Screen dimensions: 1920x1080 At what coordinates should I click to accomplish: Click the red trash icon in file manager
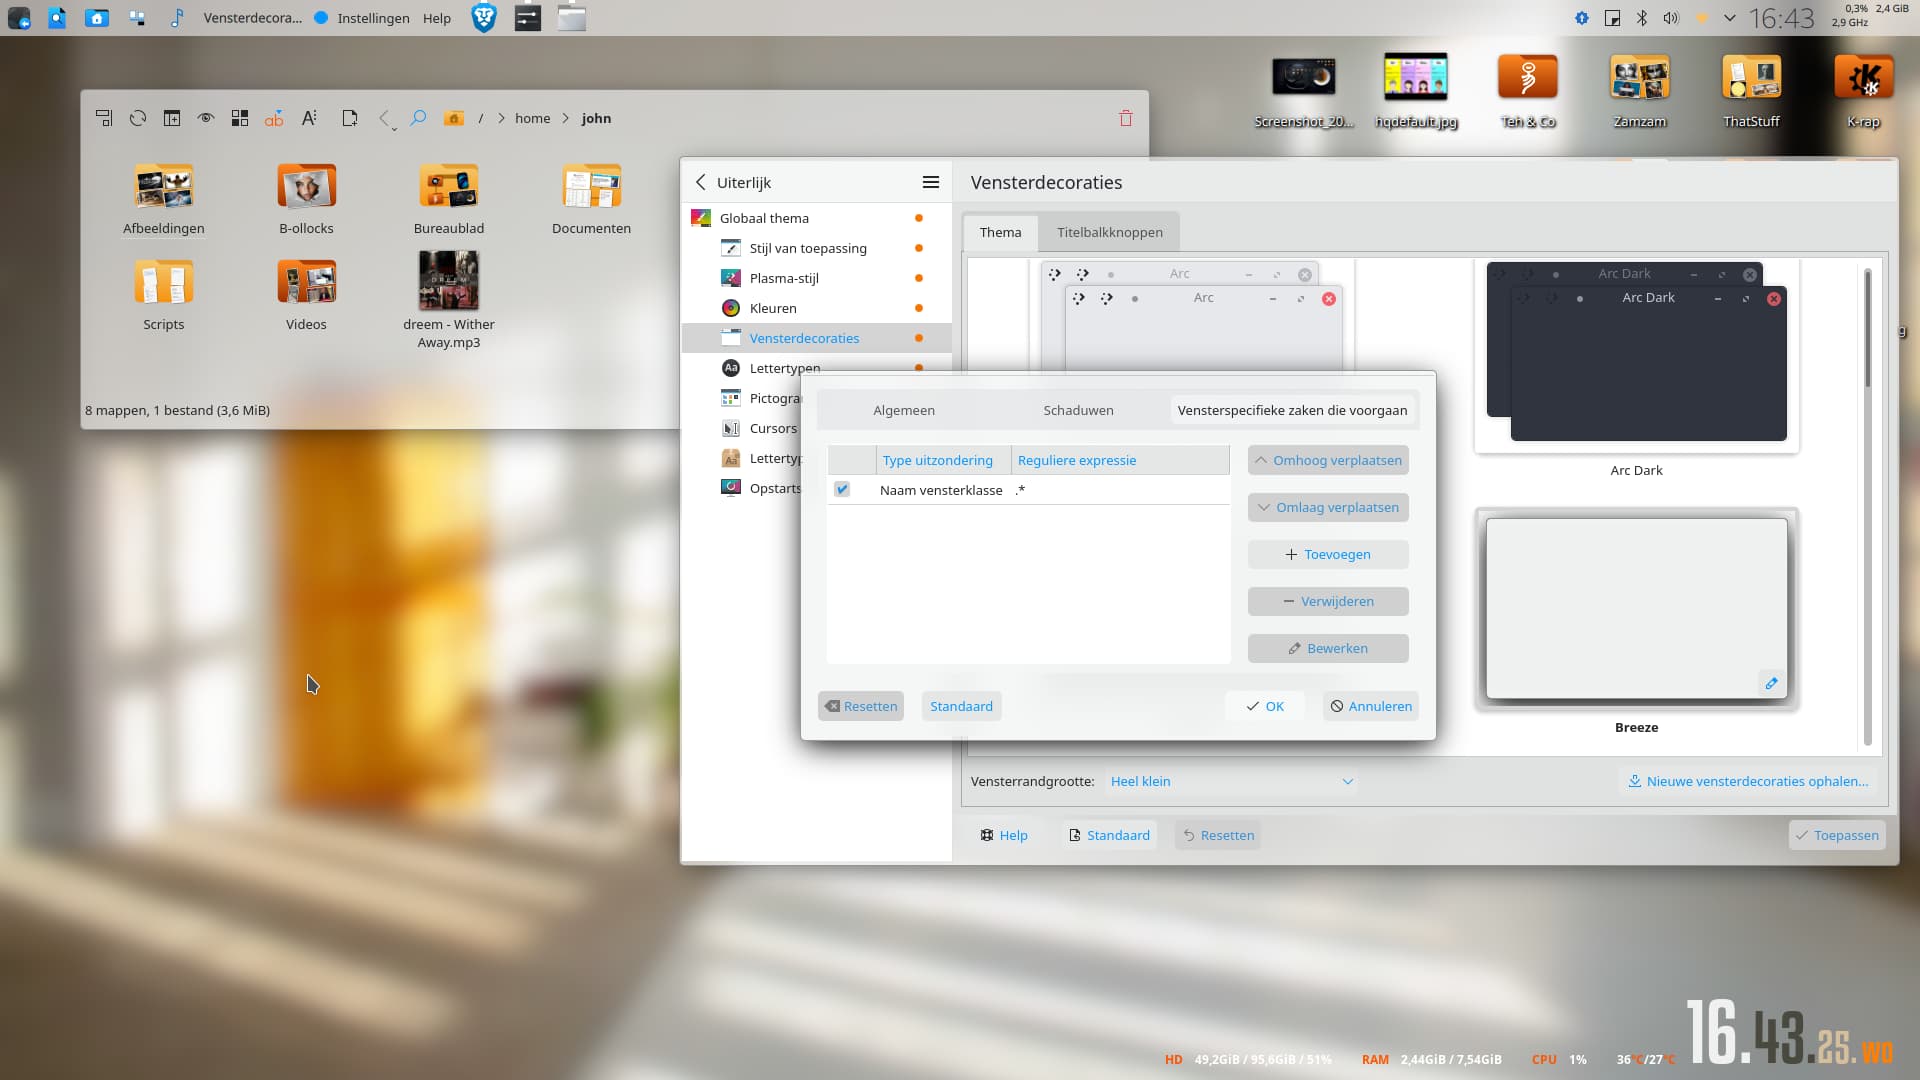click(1126, 118)
